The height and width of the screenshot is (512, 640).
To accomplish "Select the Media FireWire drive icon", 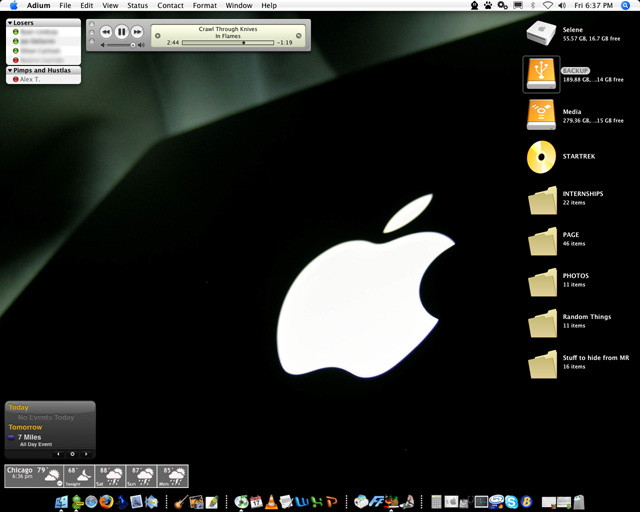I will click(x=541, y=115).
